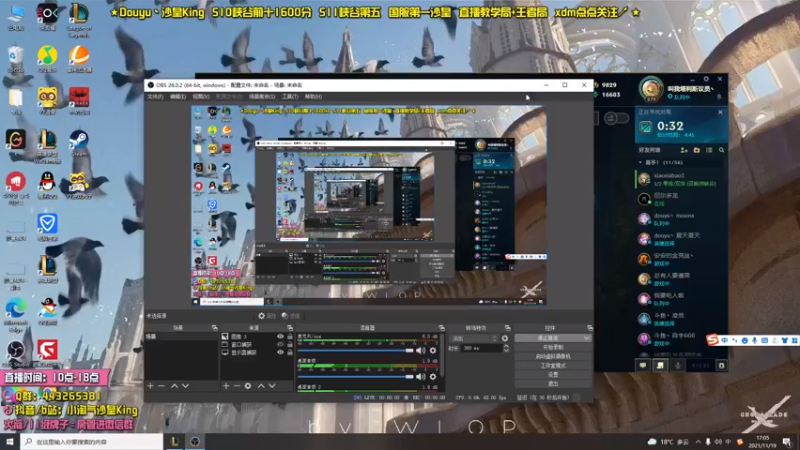Expand stop streaming button dropdown arrow
The height and width of the screenshot is (450, 800).
pyautogui.click(x=586, y=338)
